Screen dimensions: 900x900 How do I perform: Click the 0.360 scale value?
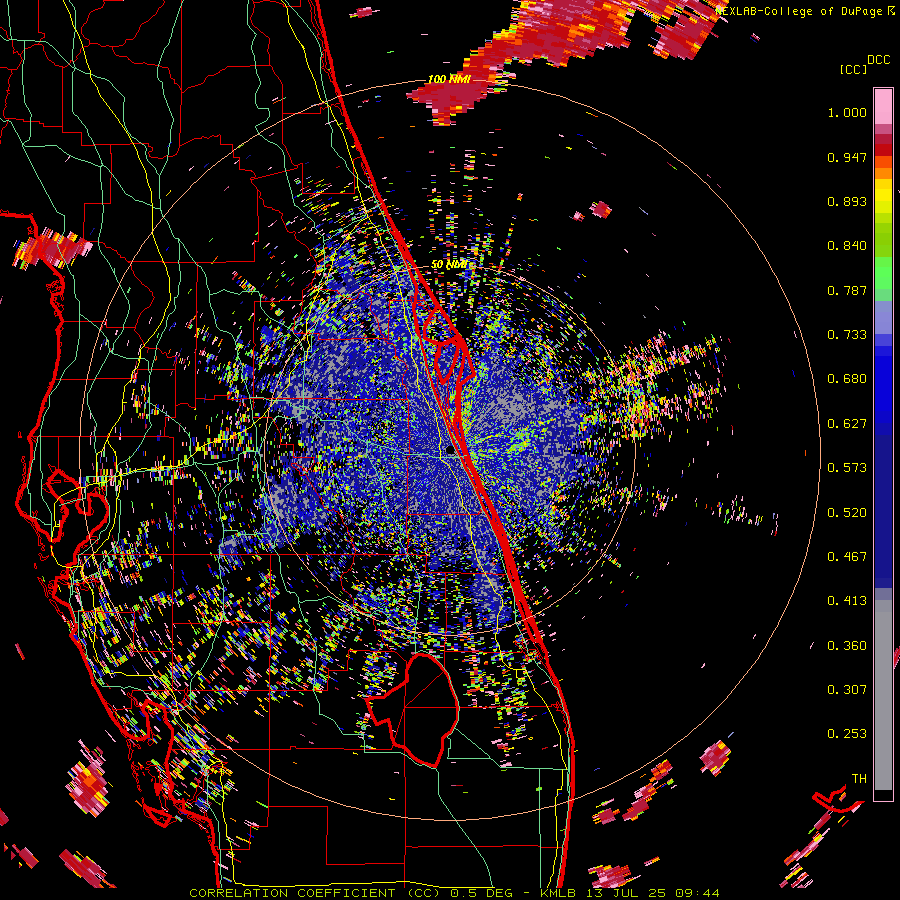[x=847, y=646]
